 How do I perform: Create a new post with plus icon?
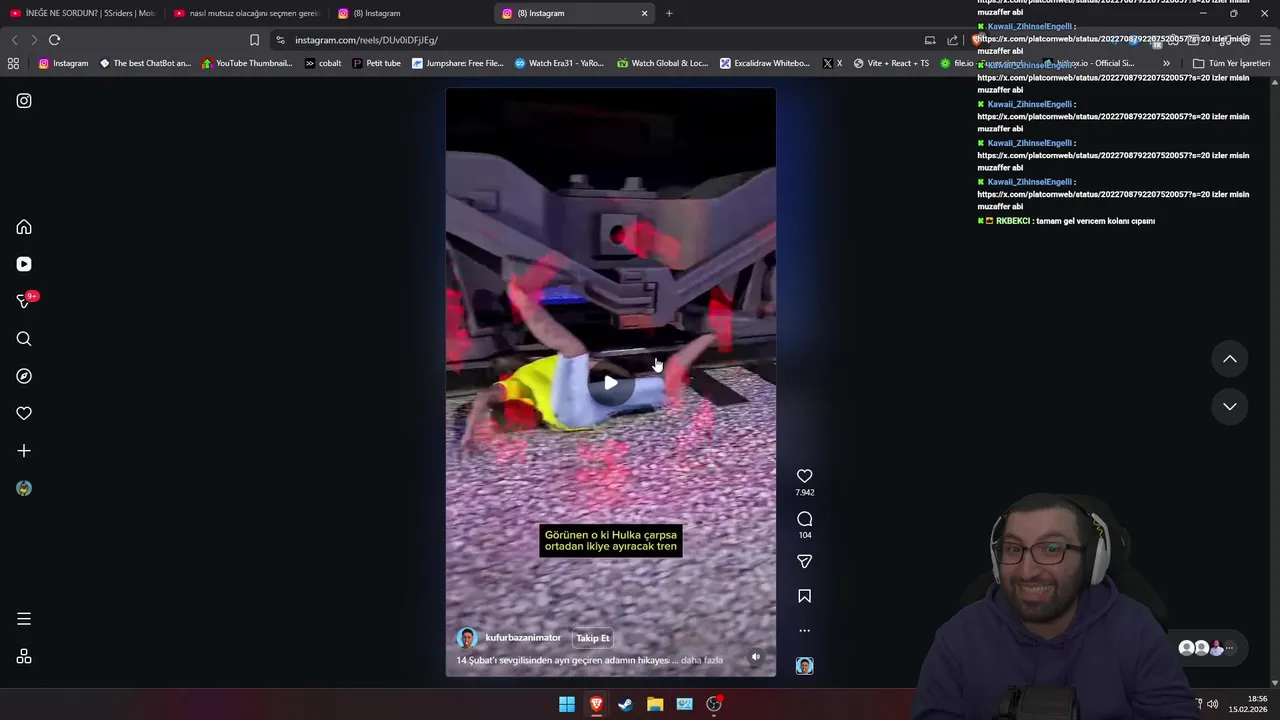pos(24,451)
